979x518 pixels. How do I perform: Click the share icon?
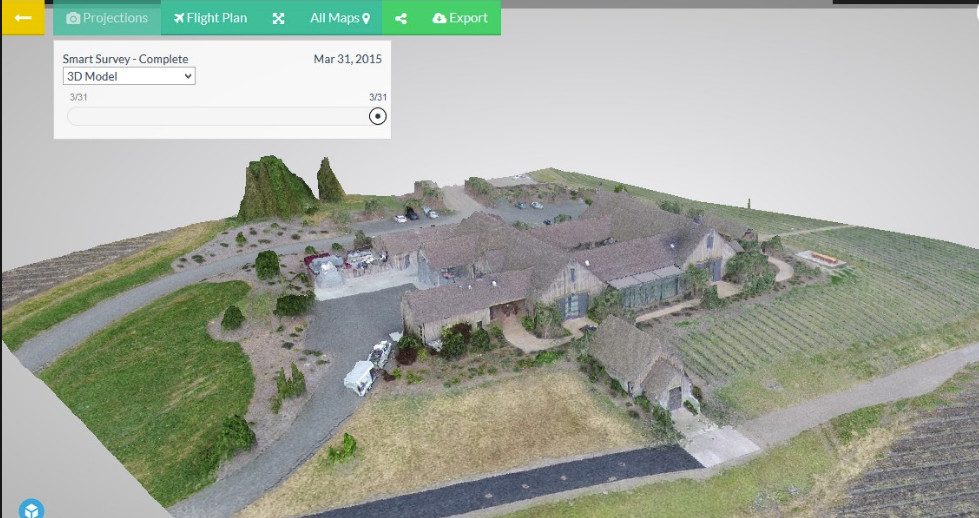pos(401,18)
